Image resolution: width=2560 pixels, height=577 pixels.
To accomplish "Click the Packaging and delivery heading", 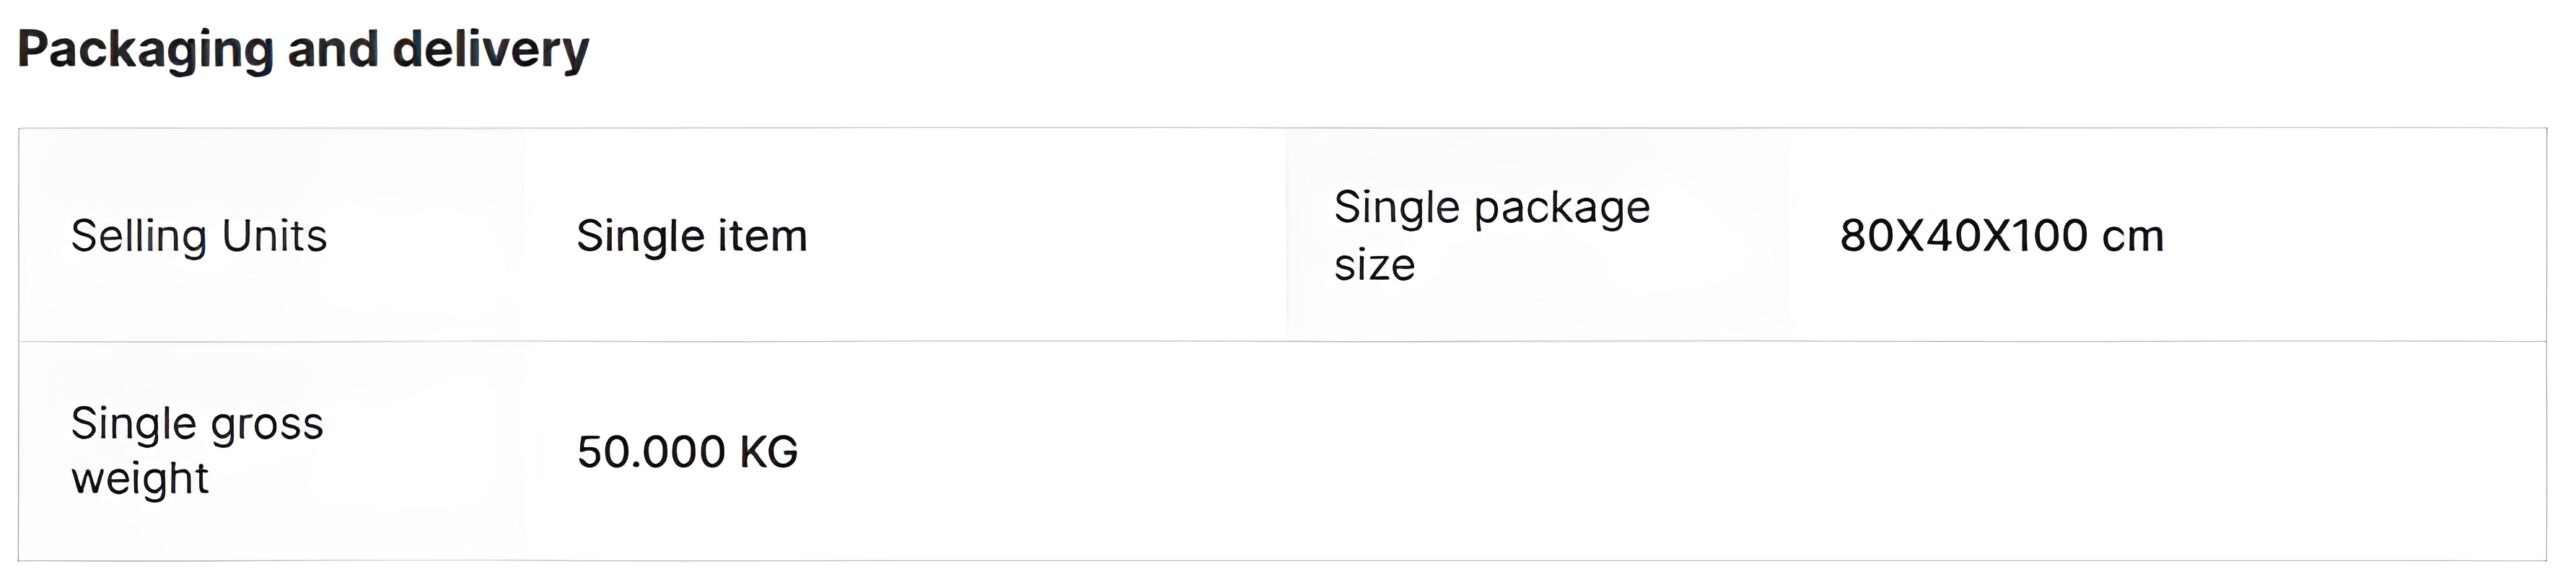I will pyautogui.click(x=303, y=50).
